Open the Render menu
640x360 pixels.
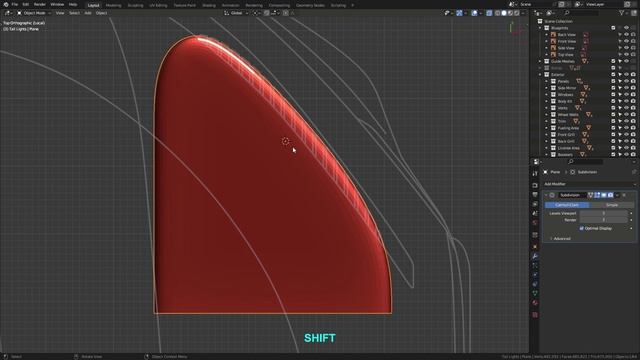click(40, 4)
